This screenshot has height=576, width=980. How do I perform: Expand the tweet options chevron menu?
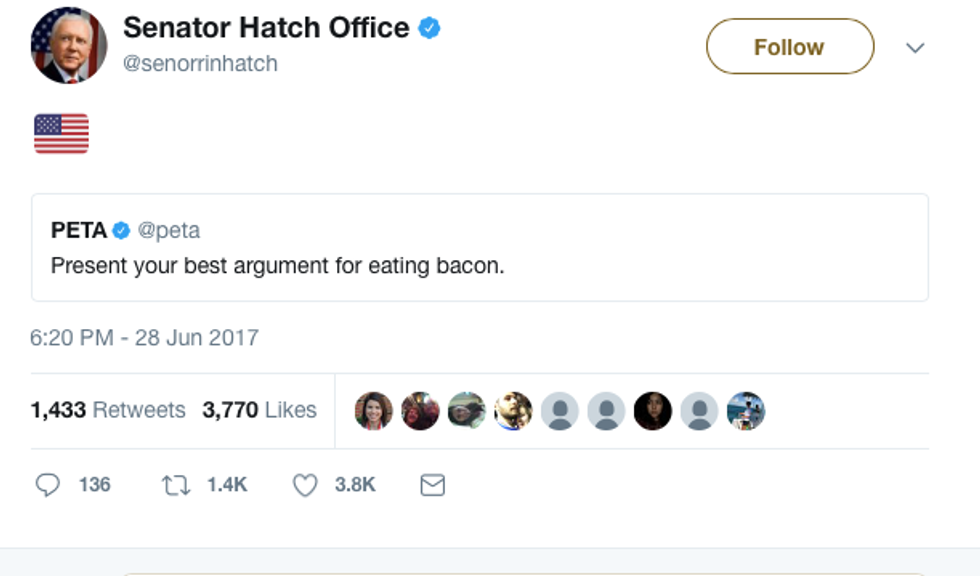point(915,47)
